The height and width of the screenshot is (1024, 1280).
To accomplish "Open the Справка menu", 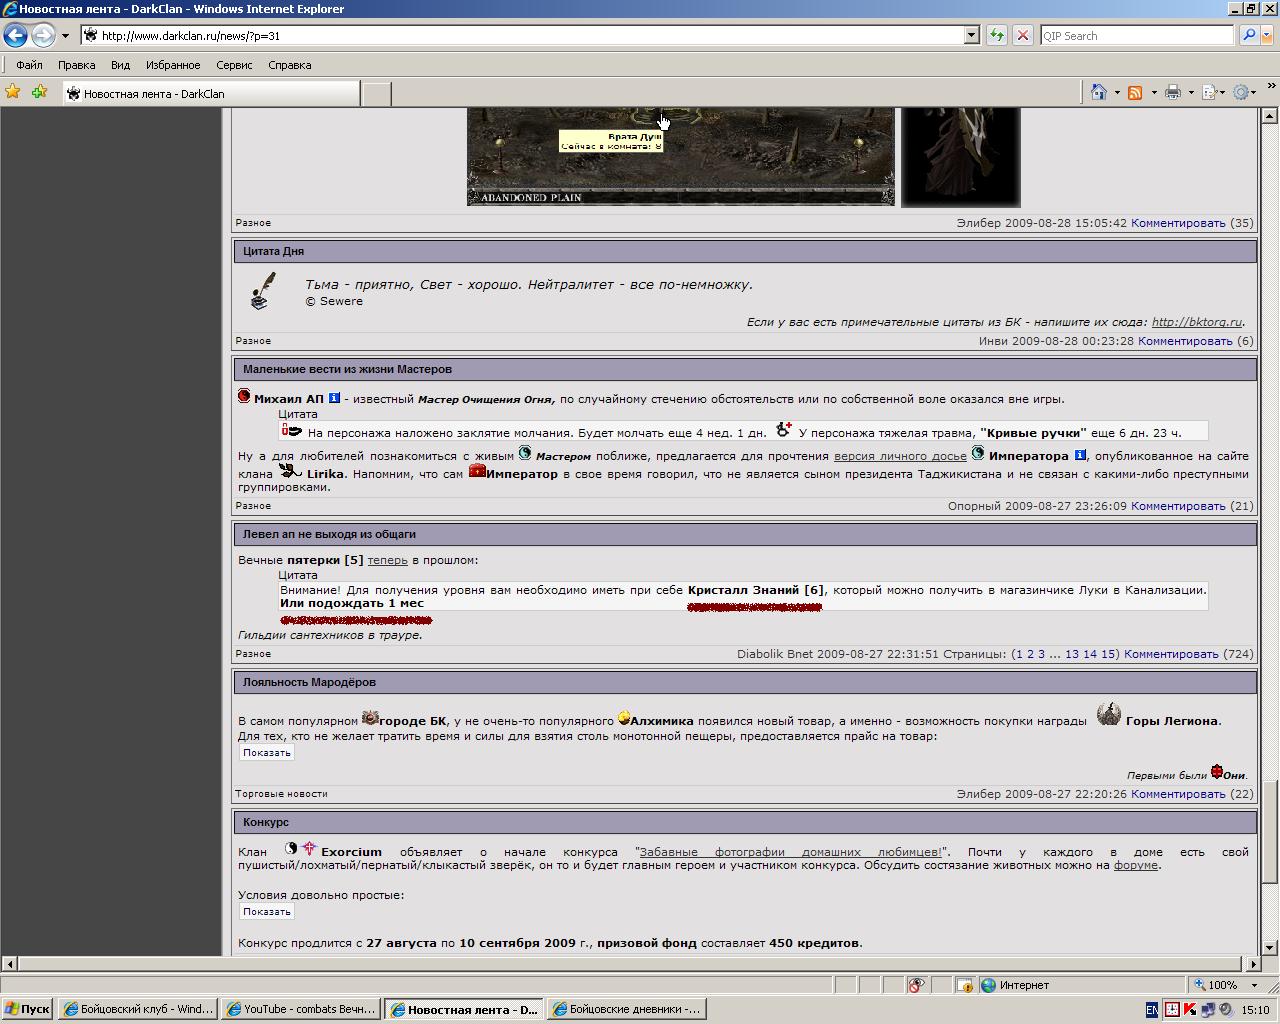I will point(290,65).
